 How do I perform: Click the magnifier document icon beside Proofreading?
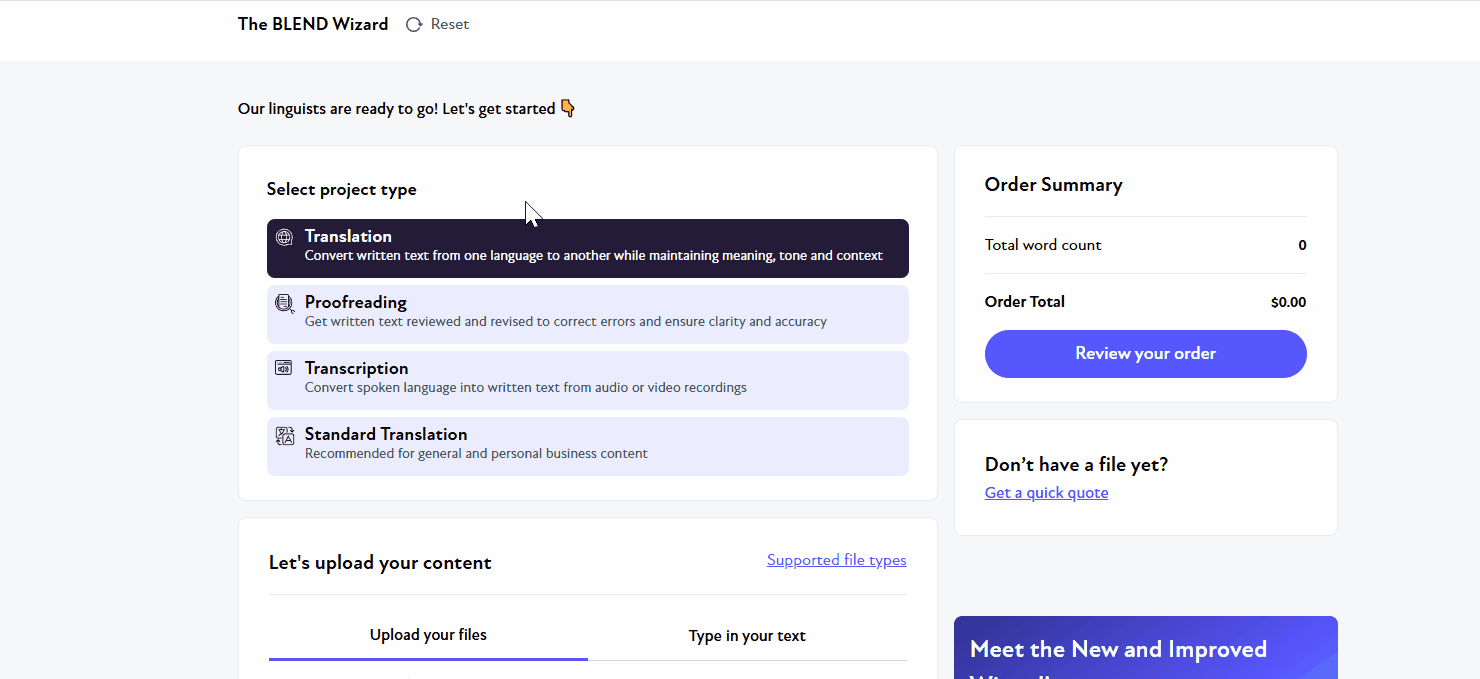pos(285,303)
